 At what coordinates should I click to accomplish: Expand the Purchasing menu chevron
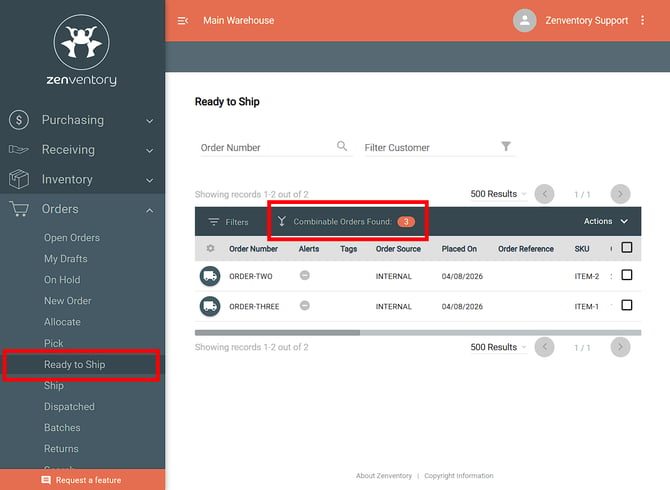150,121
